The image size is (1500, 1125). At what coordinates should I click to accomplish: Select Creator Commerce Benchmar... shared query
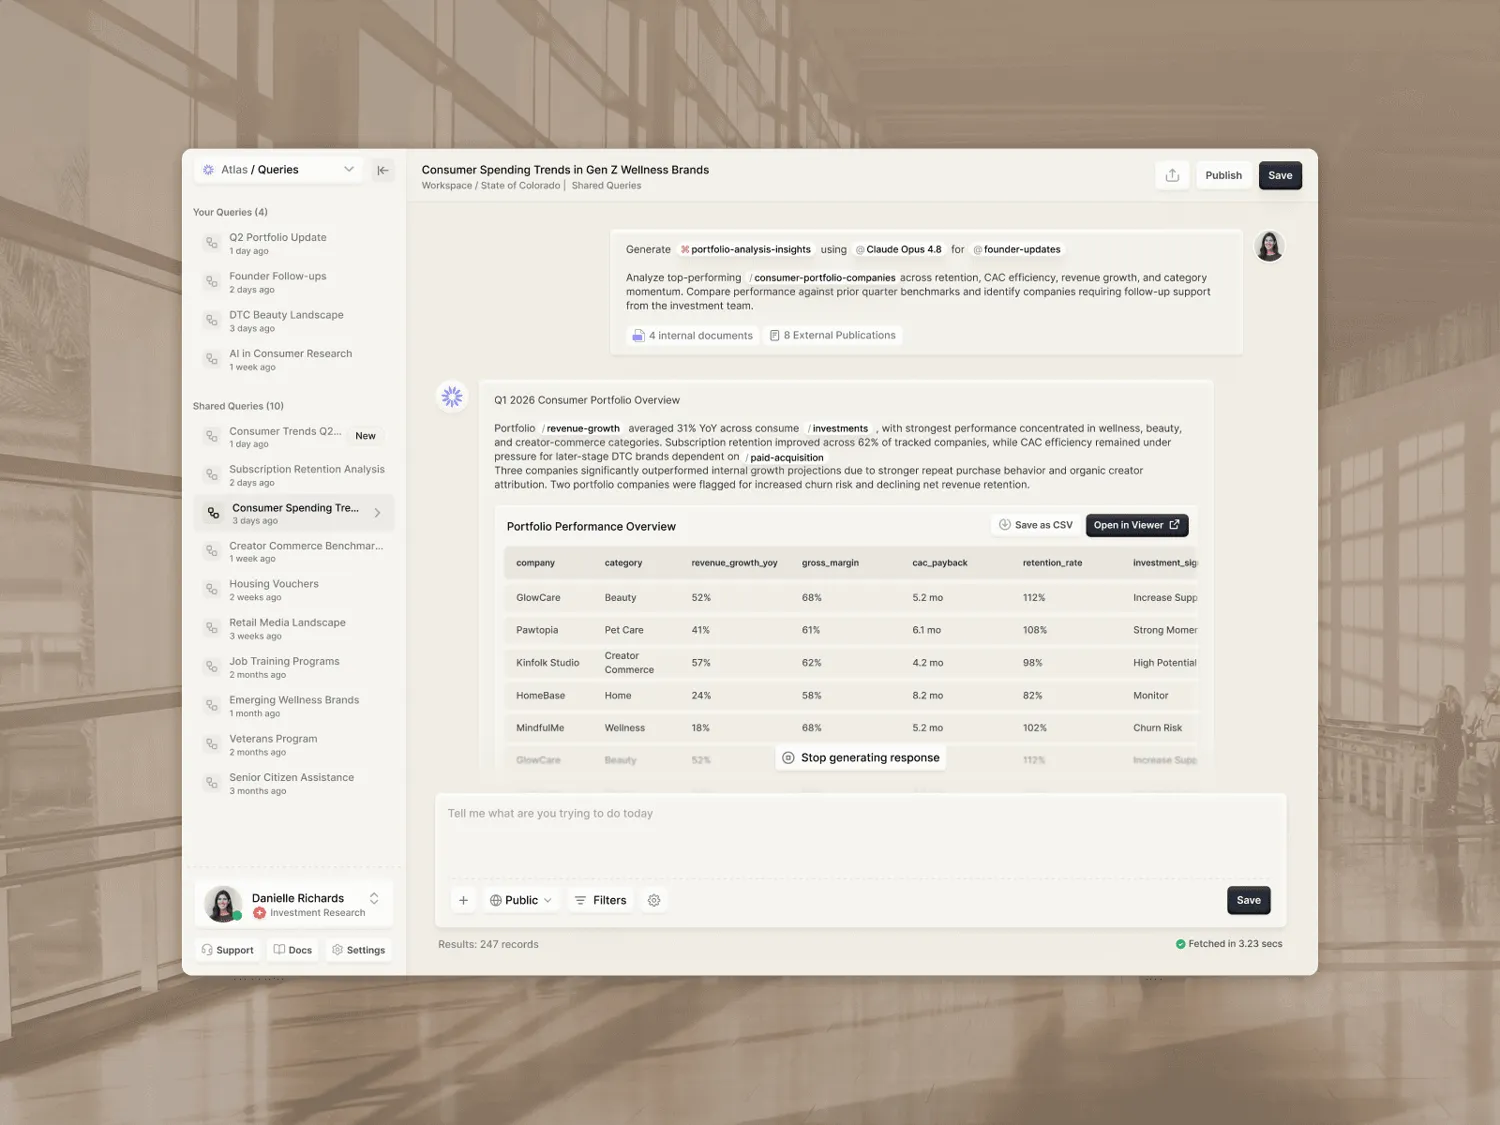point(294,551)
